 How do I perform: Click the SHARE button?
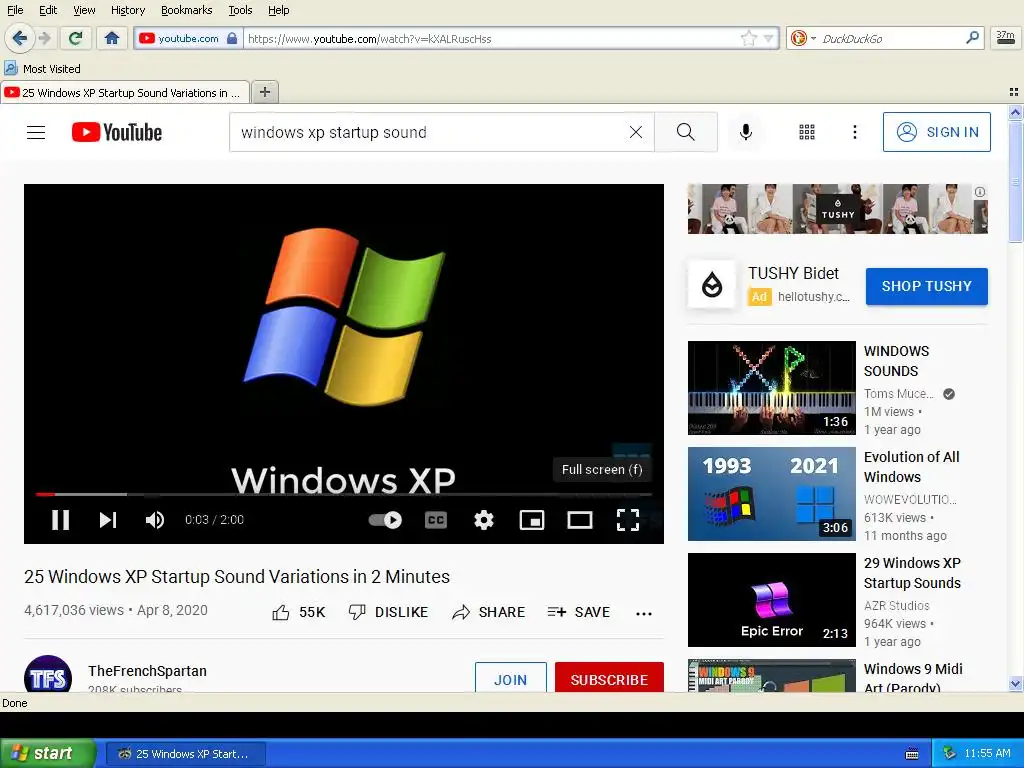[x=488, y=612]
